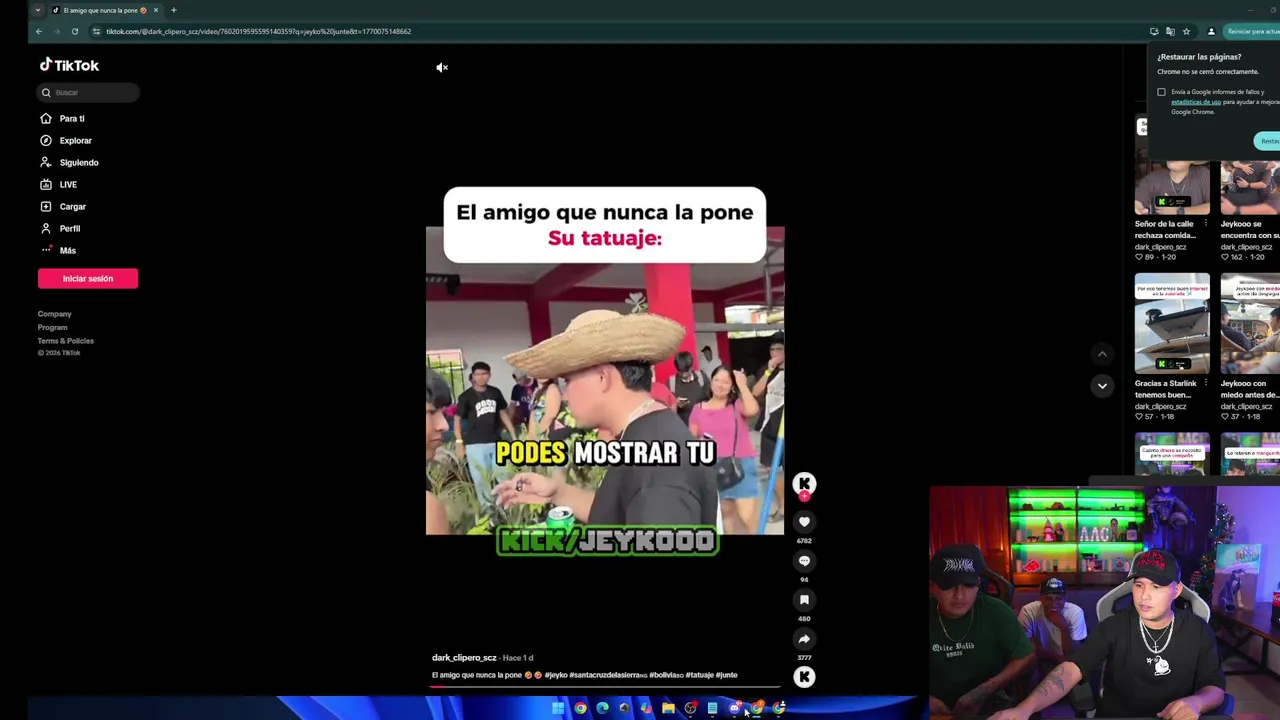
Task: Click the #junte hashtag
Action: coord(726,676)
